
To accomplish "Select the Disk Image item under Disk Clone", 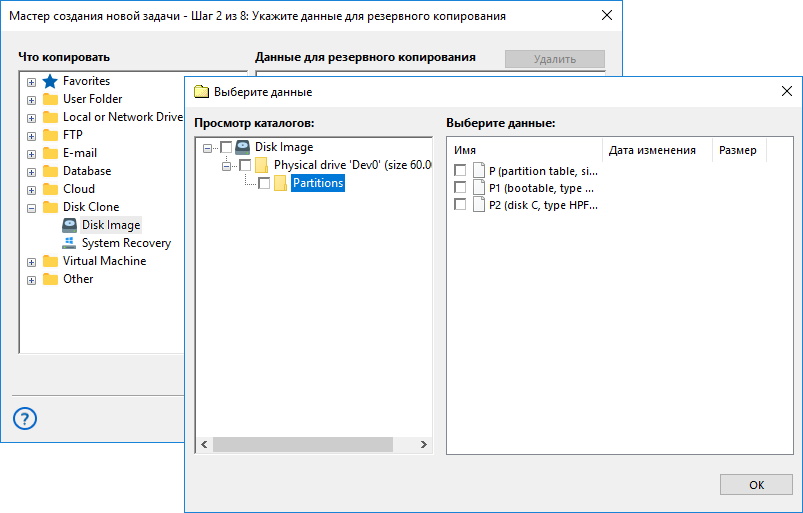I will (x=111, y=225).
